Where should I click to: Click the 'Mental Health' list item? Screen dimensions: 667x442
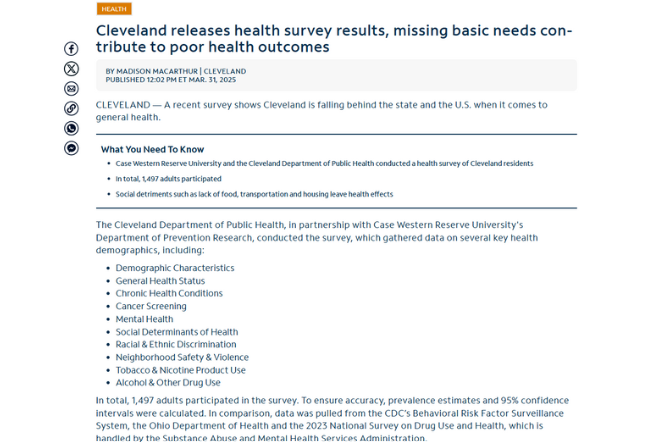[144, 319]
